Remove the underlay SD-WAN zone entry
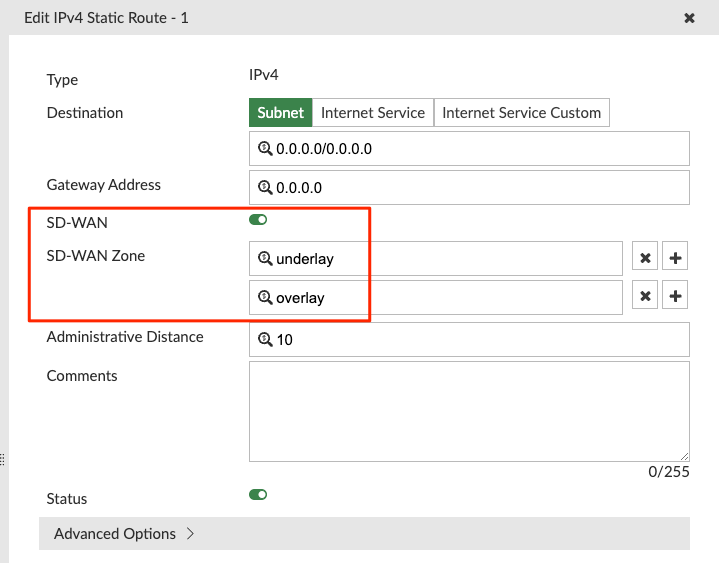This screenshot has width=719, height=563. (645, 258)
